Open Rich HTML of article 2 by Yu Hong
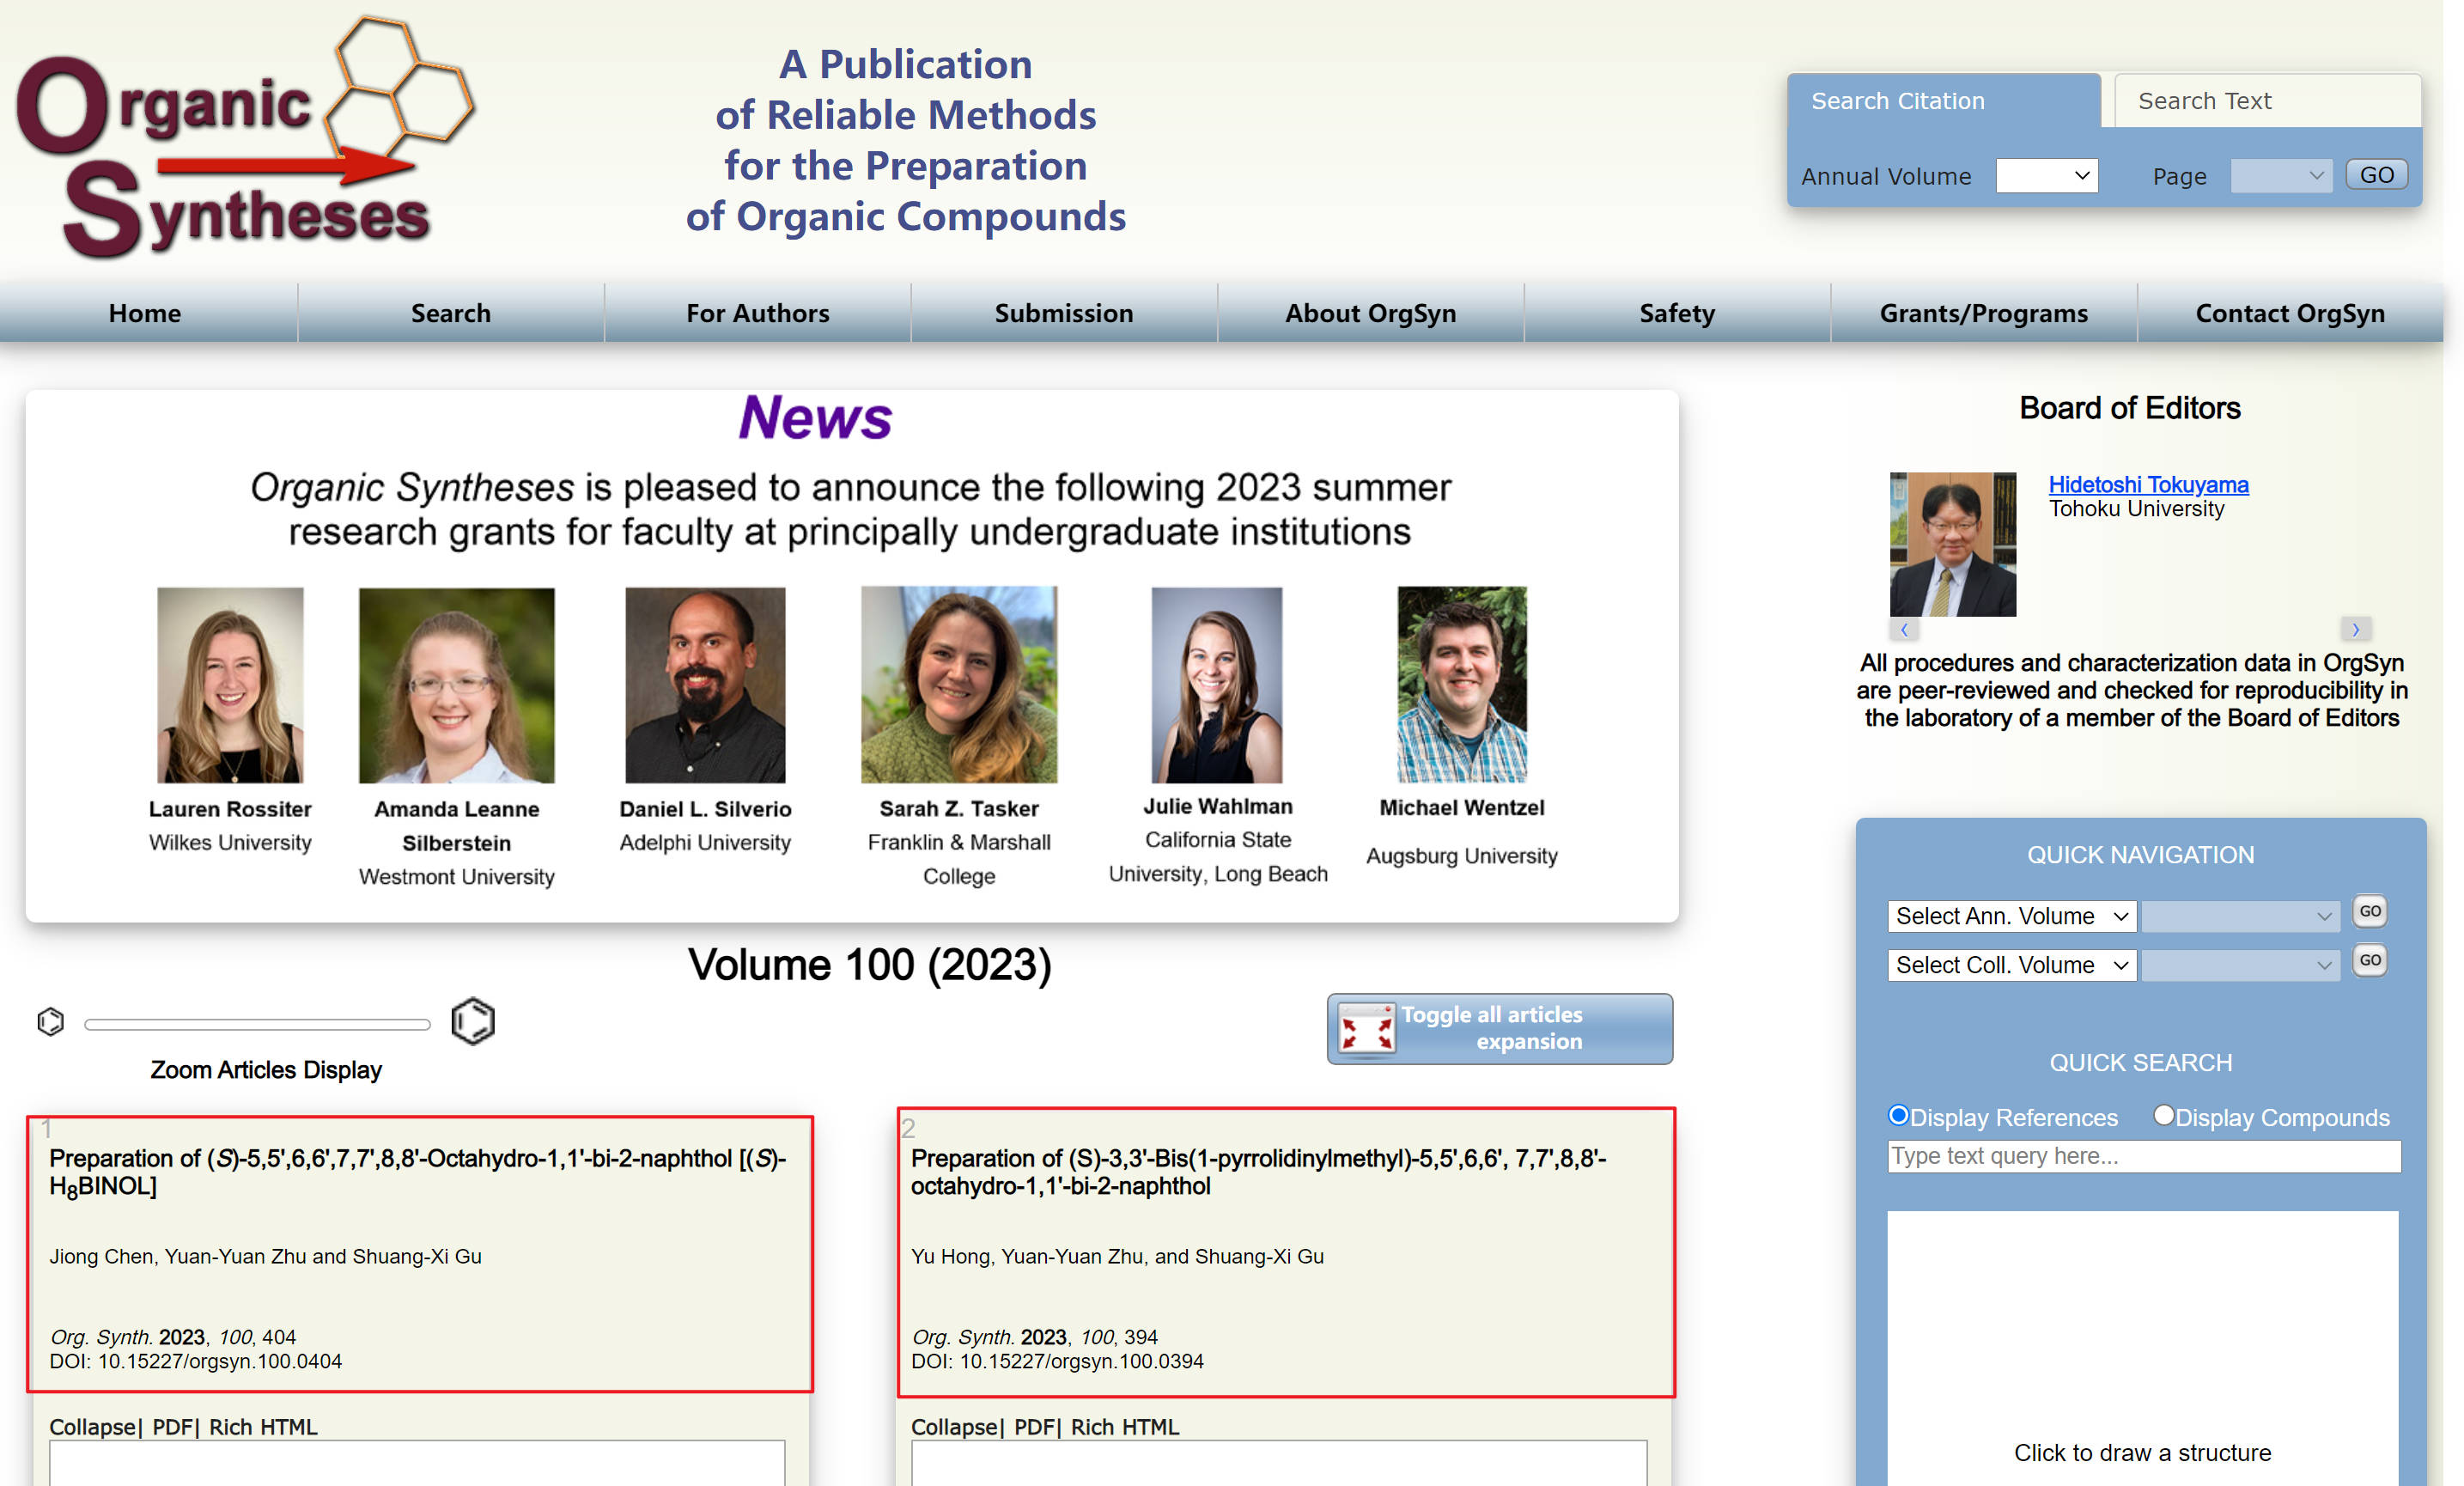Image resolution: width=2464 pixels, height=1486 pixels. coord(1125,1426)
